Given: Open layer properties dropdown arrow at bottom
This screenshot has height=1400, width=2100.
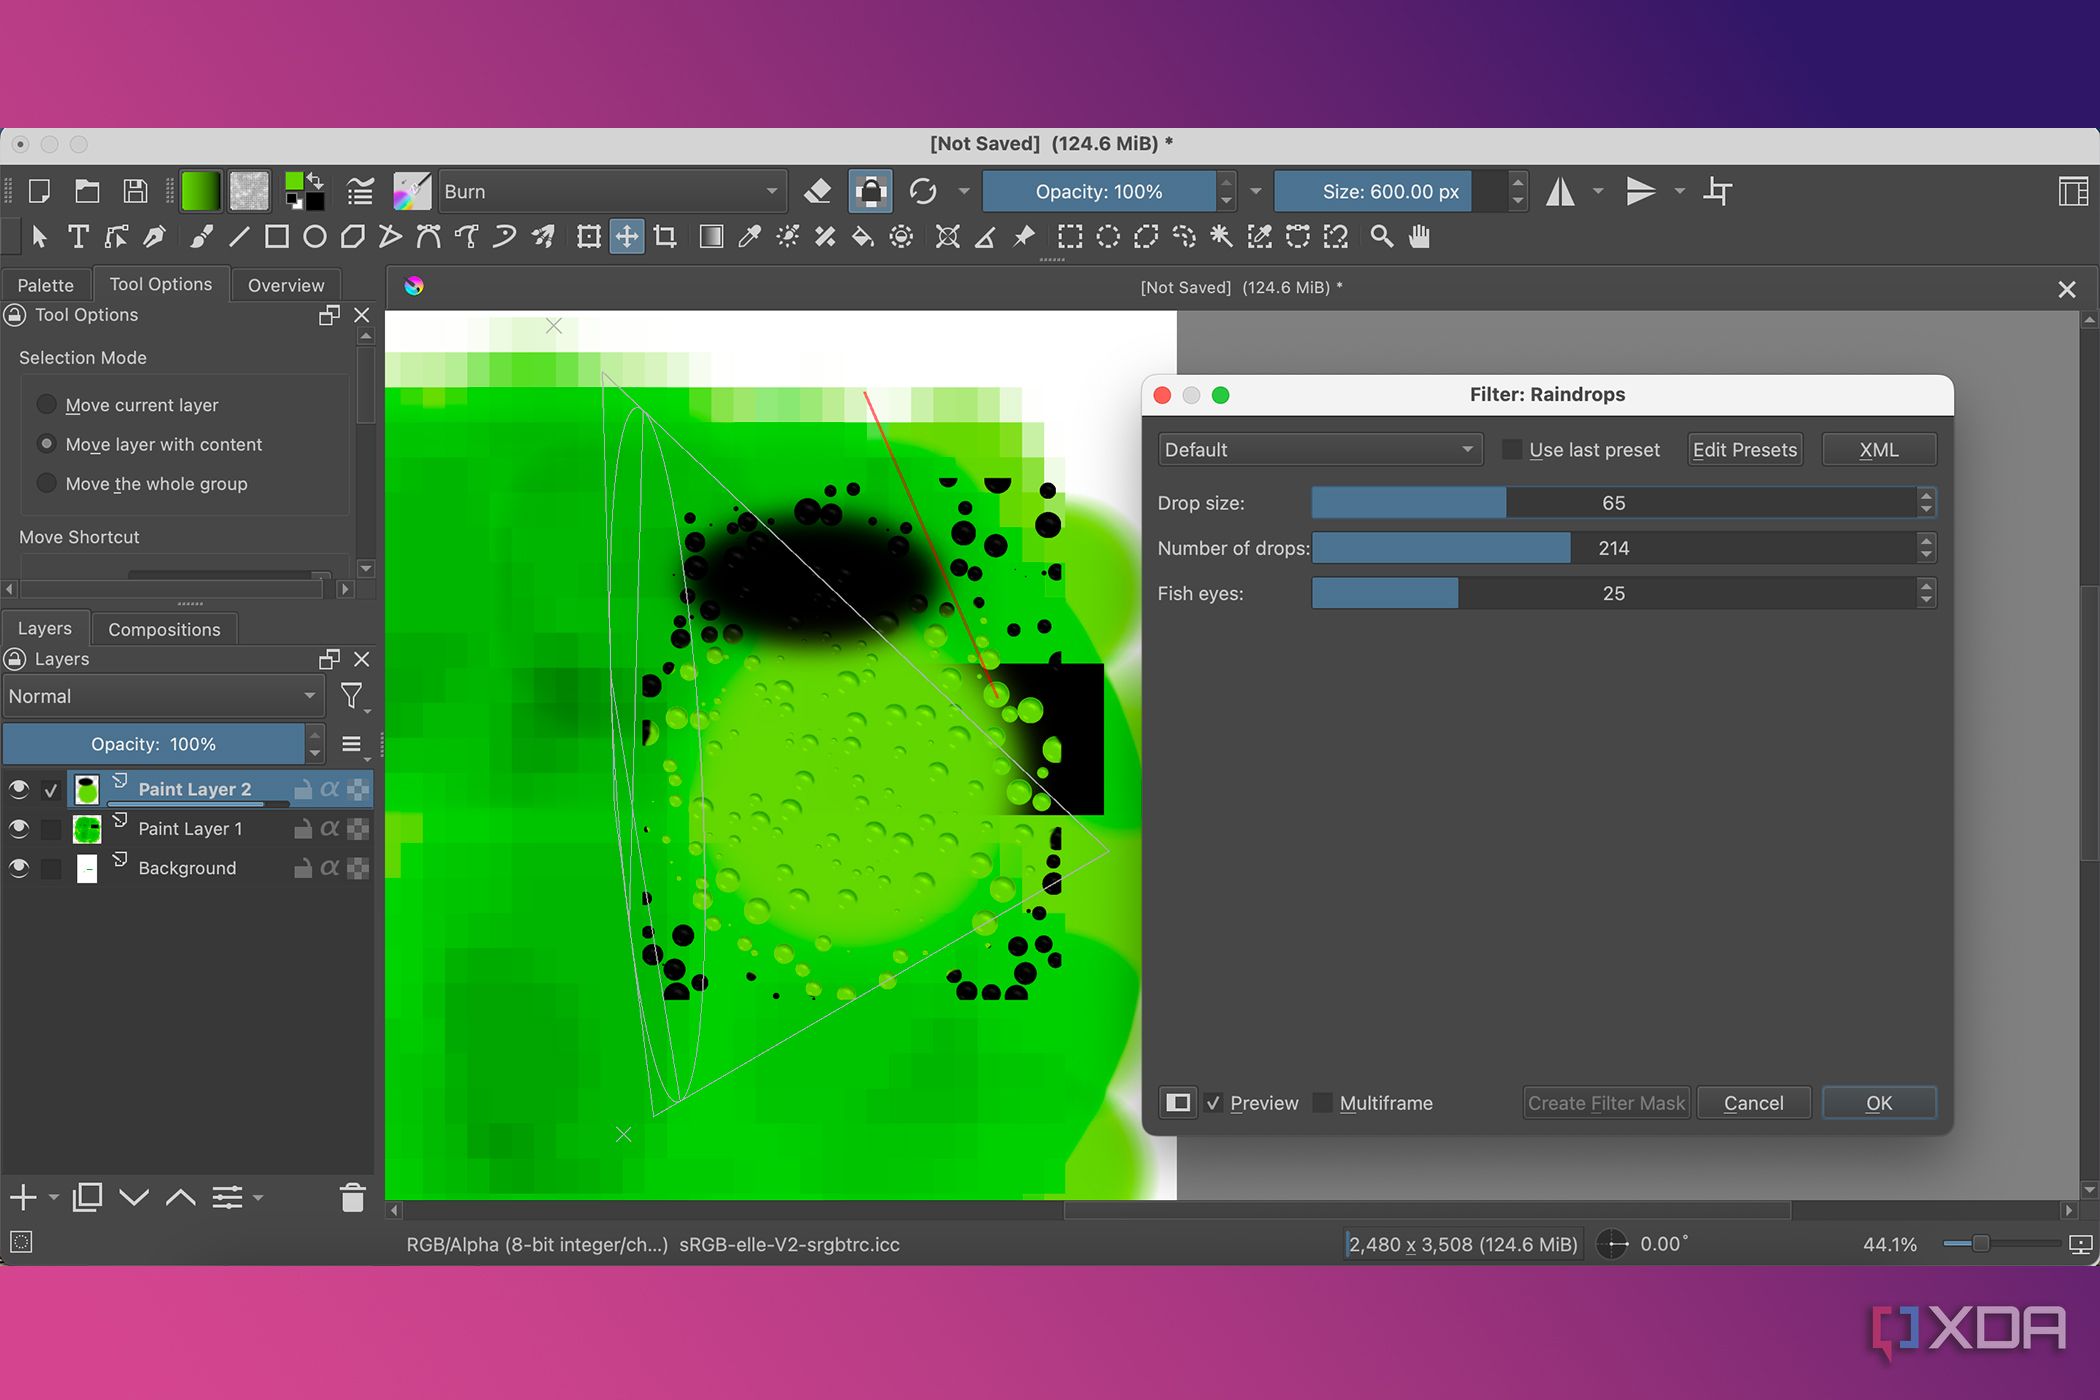Looking at the screenshot, I should [x=258, y=1197].
